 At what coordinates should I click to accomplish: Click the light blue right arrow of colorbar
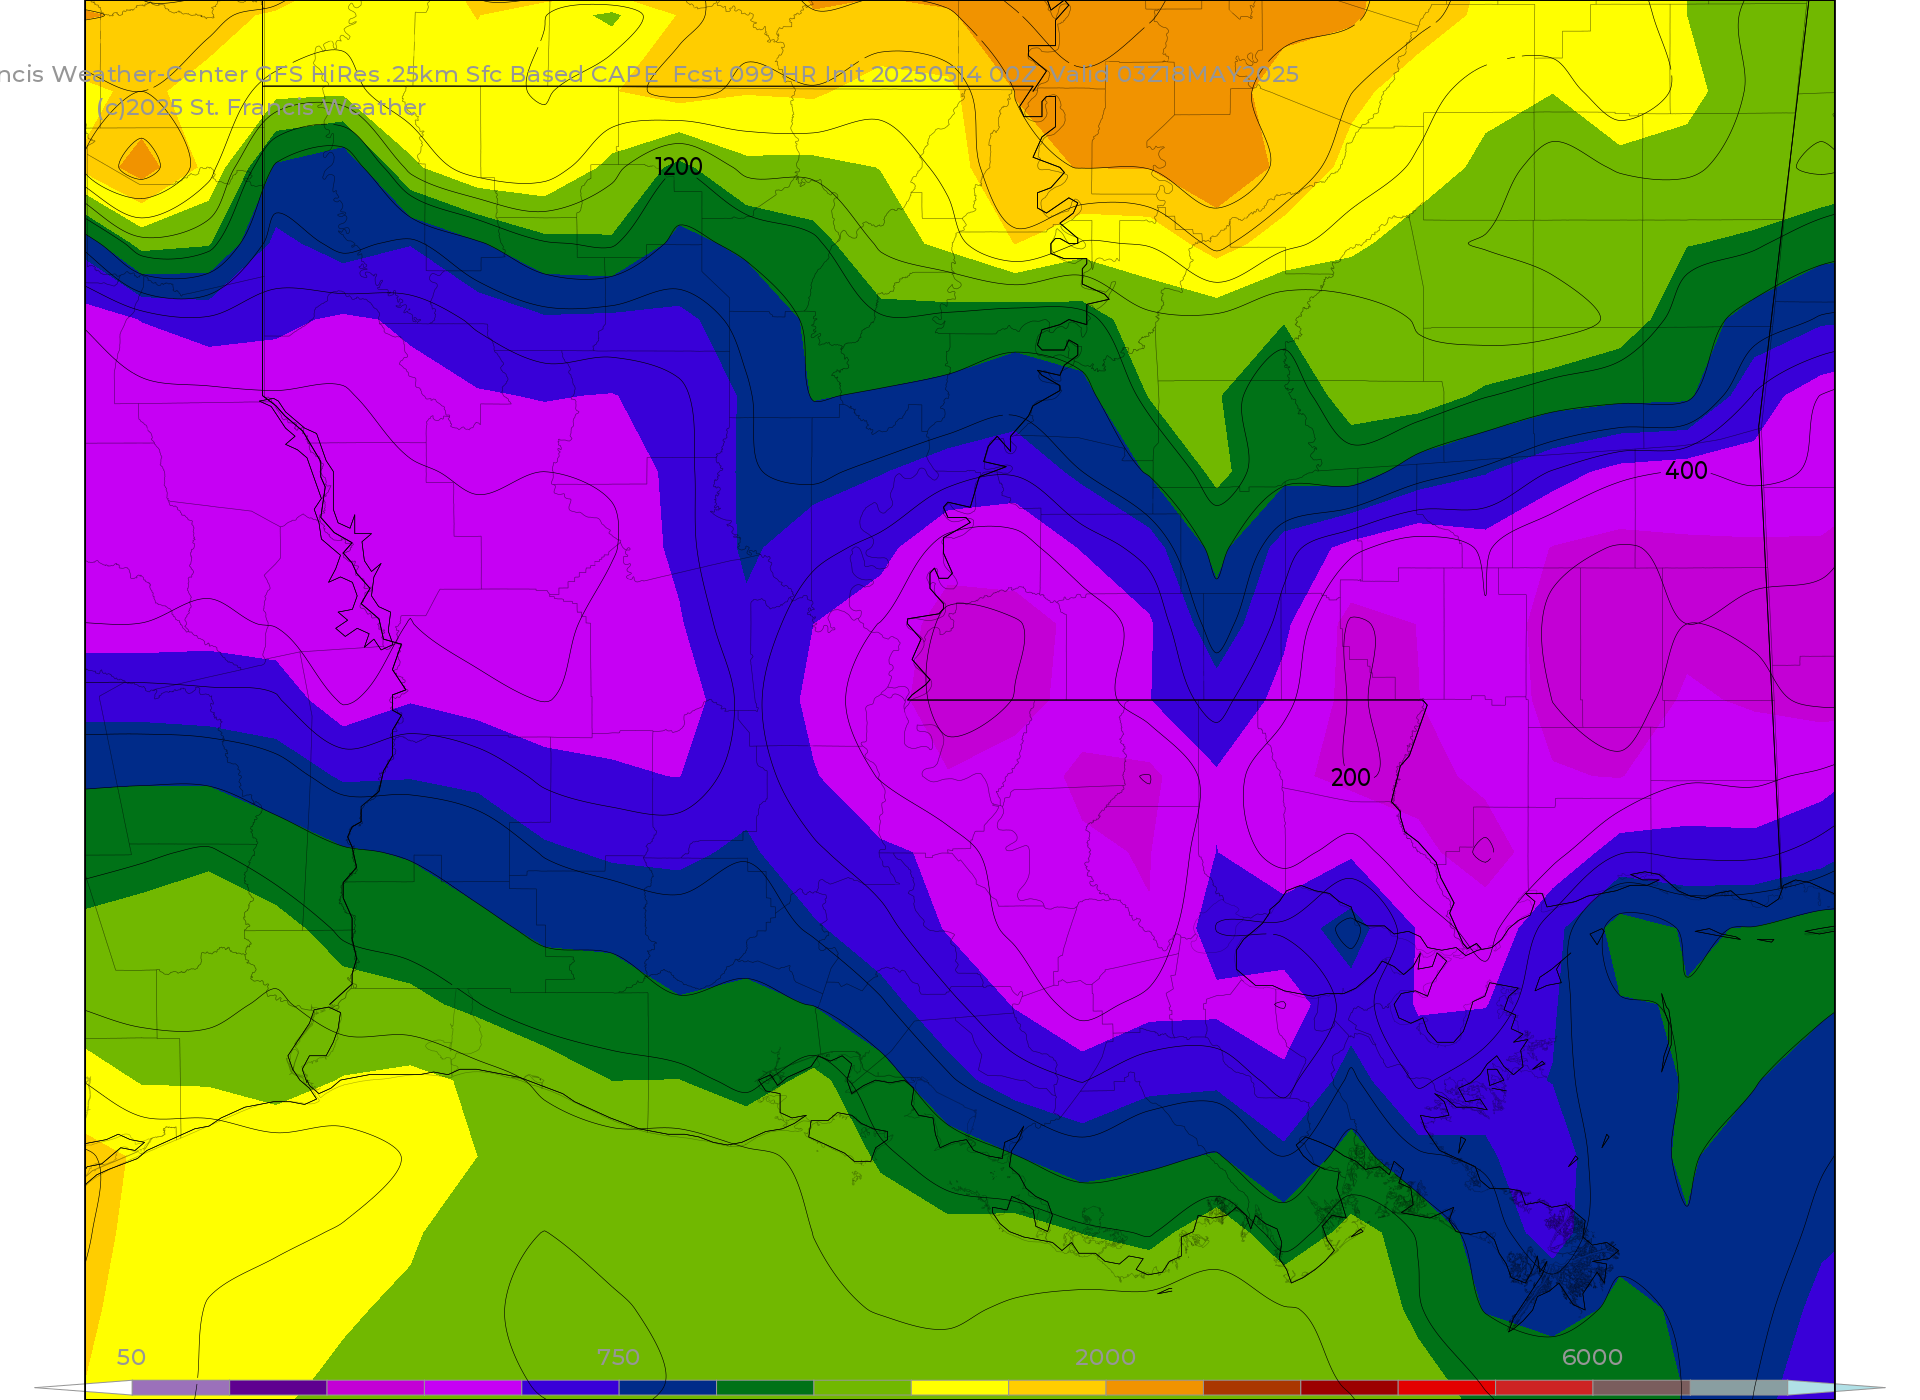point(1836,1388)
